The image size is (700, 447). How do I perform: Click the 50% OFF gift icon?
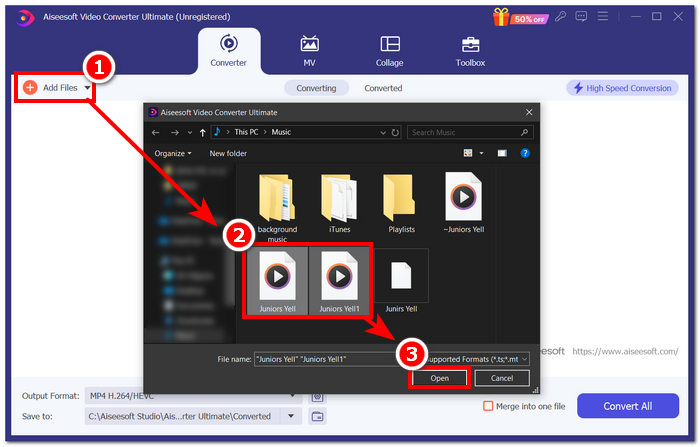(x=521, y=17)
